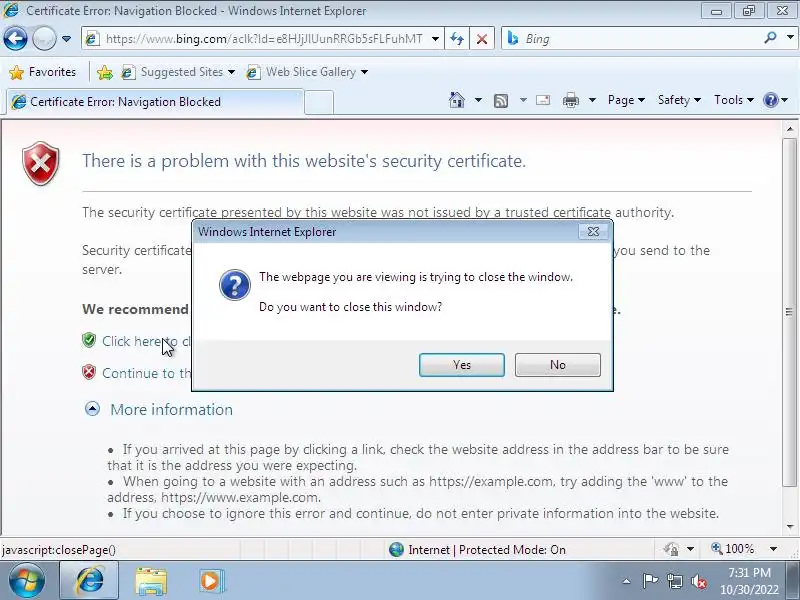Click the Help question mark icon
Viewport: 800px width, 600px height.
point(770,100)
